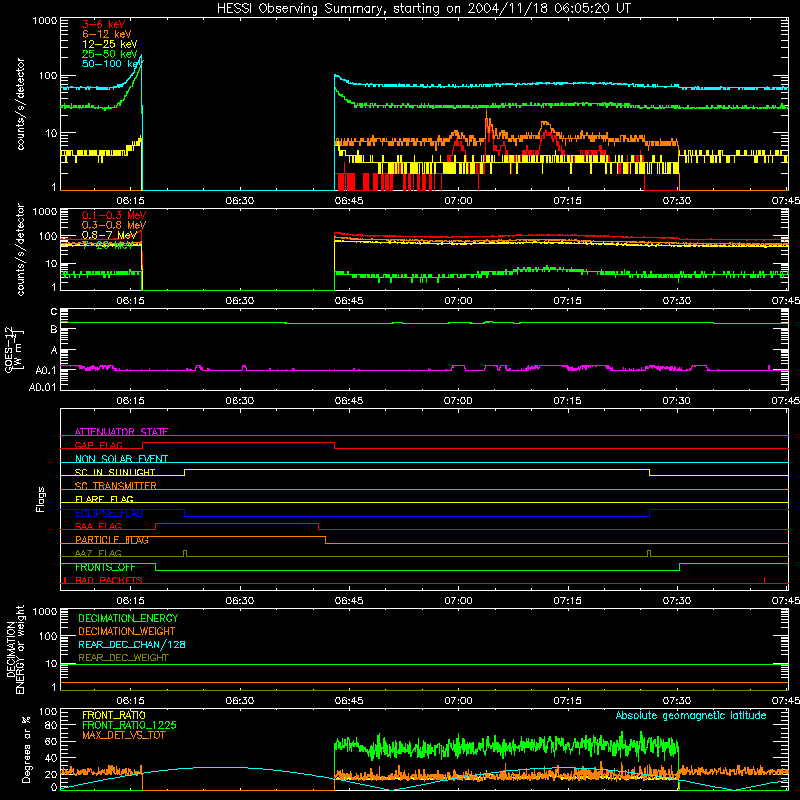Click the MAX_DET_VS_TOT legend label
This screenshot has width=800, height=800.
(x=123, y=735)
